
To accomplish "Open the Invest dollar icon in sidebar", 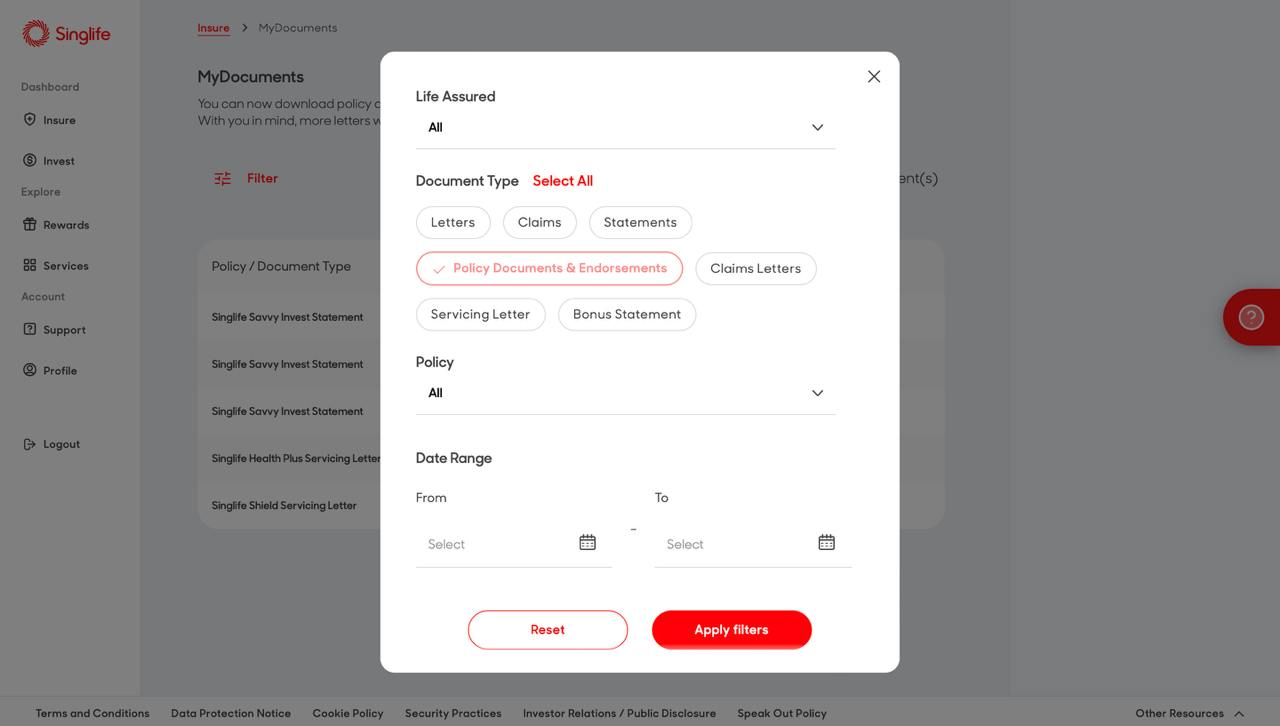I will [30, 160].
